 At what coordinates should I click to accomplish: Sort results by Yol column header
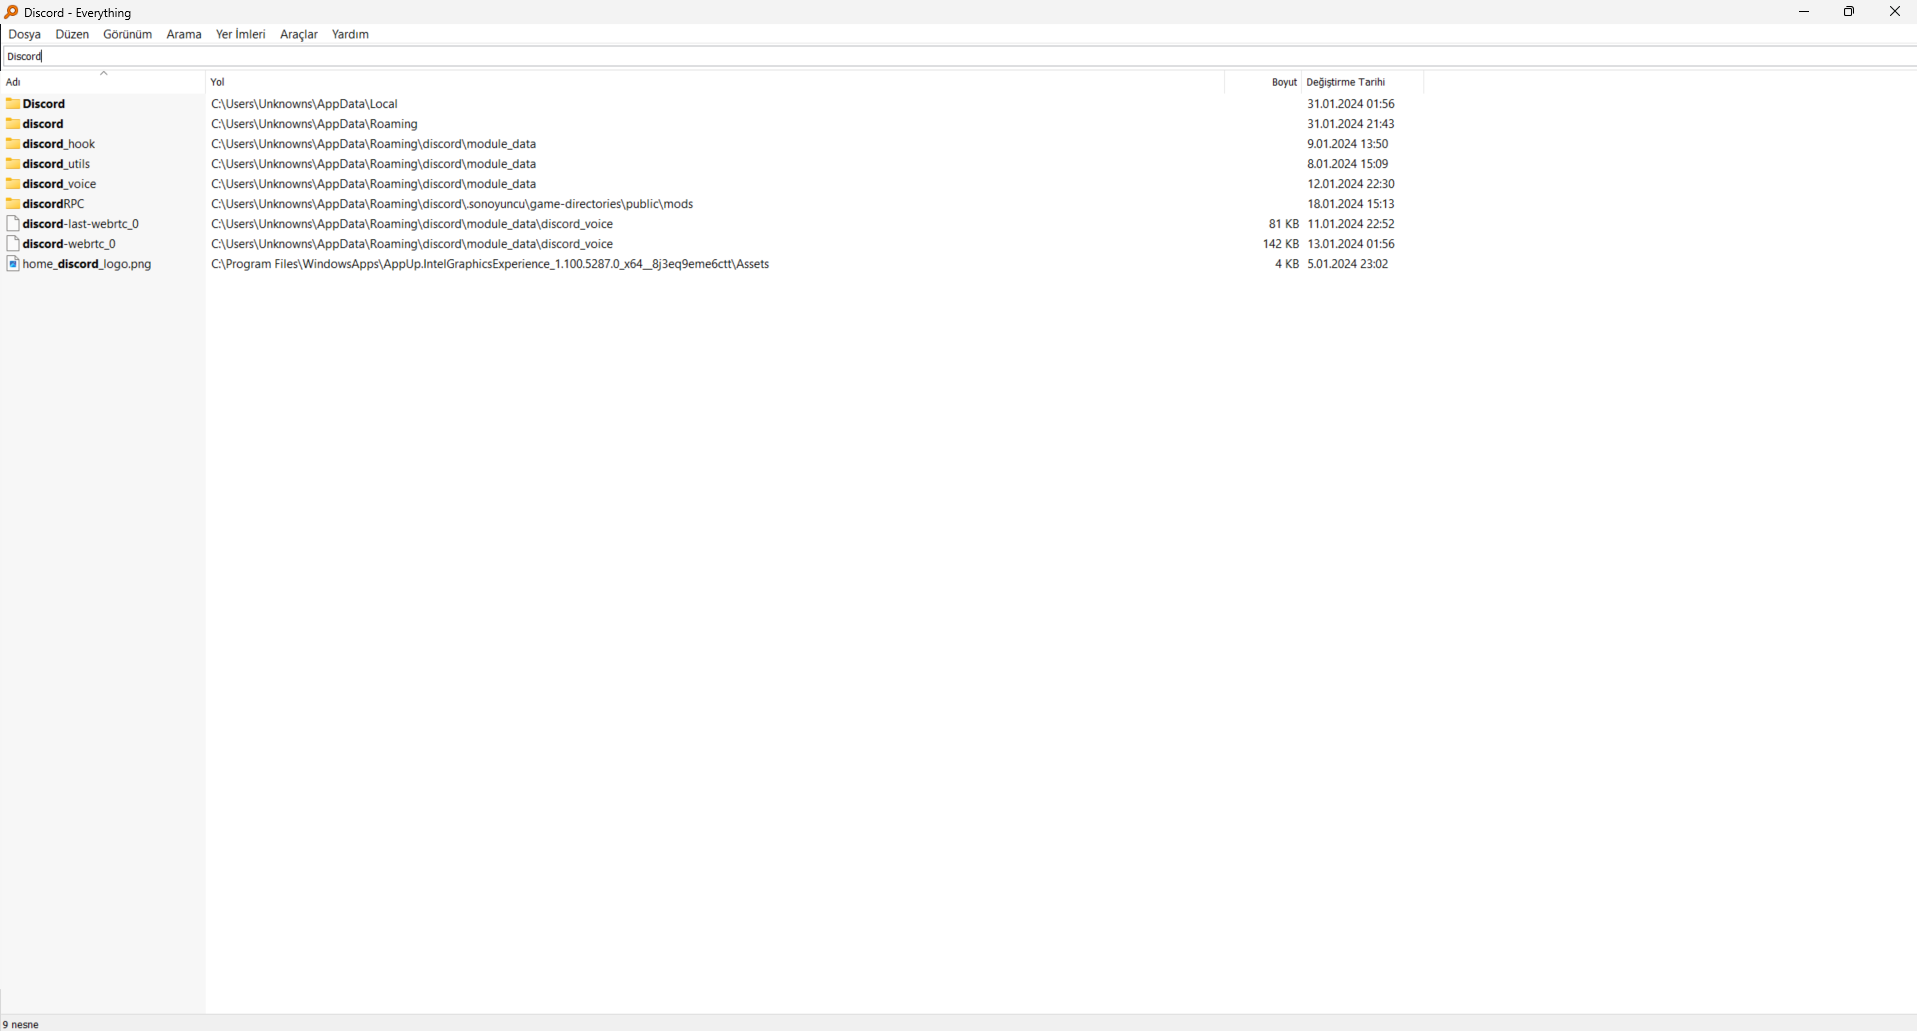click(x=715, y=82)
